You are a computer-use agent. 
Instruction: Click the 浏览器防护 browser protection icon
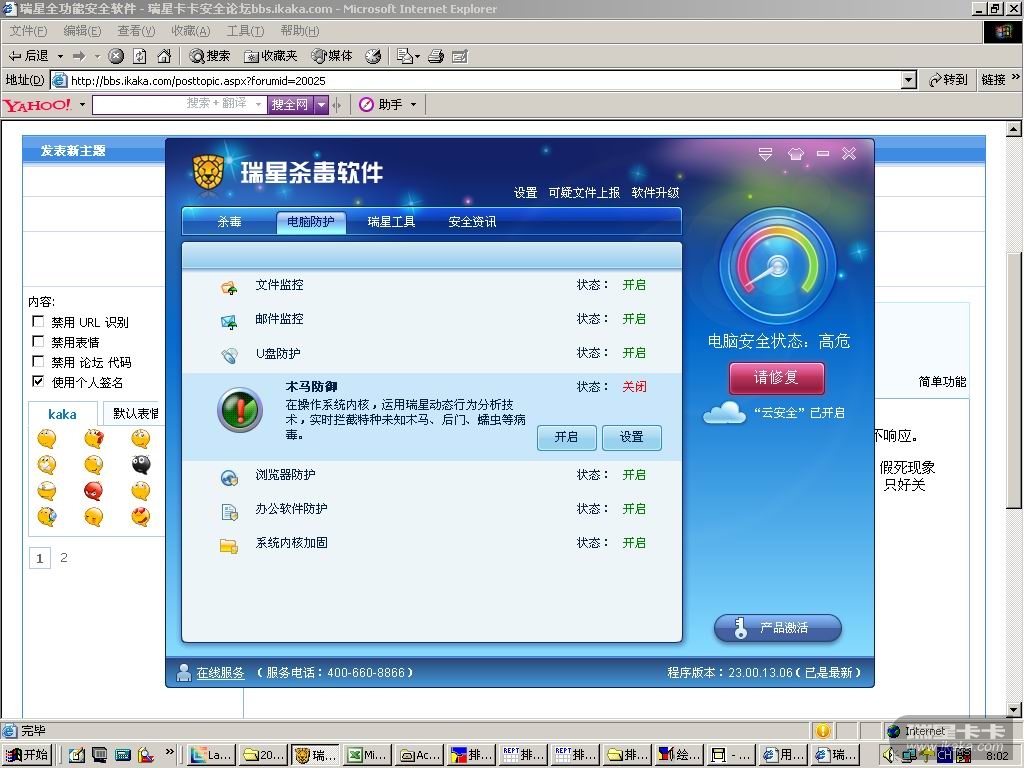pyautogui.click(x=229, y=477)
